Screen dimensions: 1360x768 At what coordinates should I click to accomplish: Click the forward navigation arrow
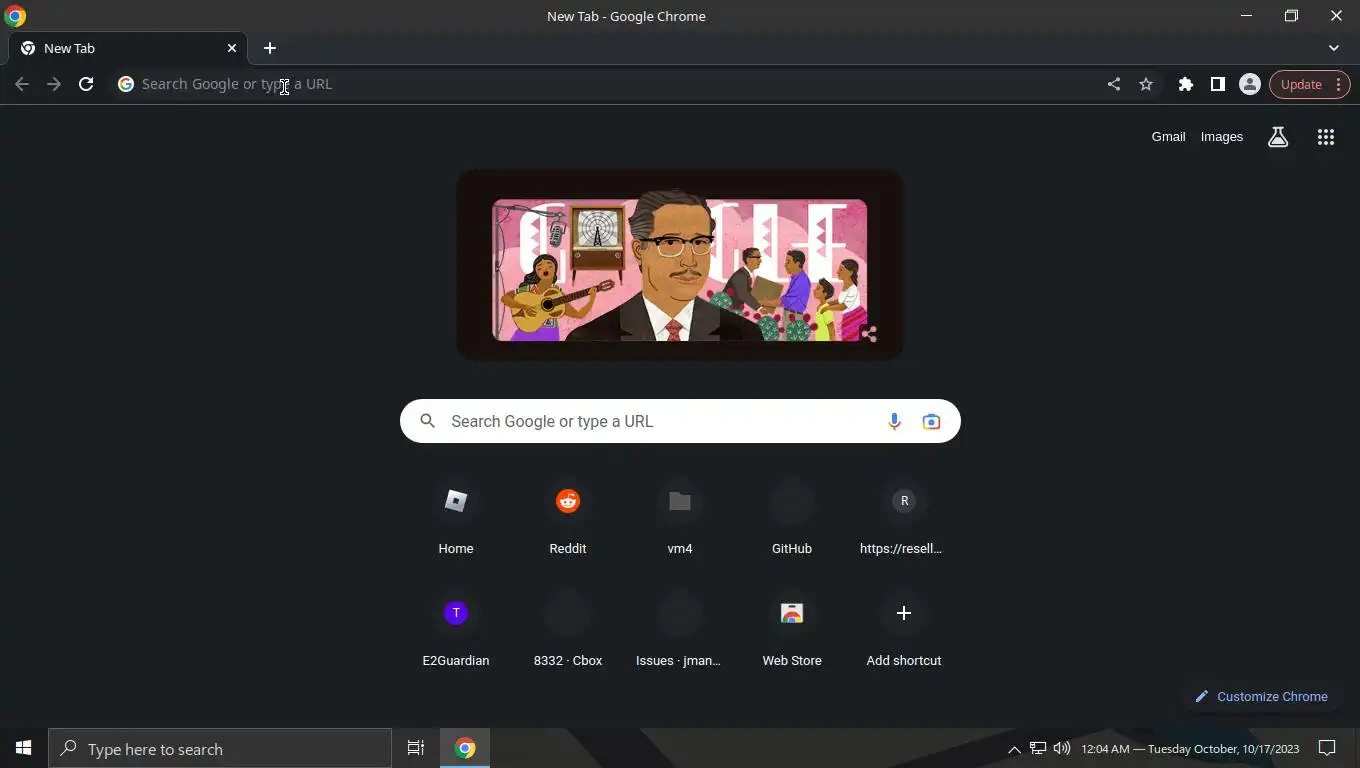(54, 84)
